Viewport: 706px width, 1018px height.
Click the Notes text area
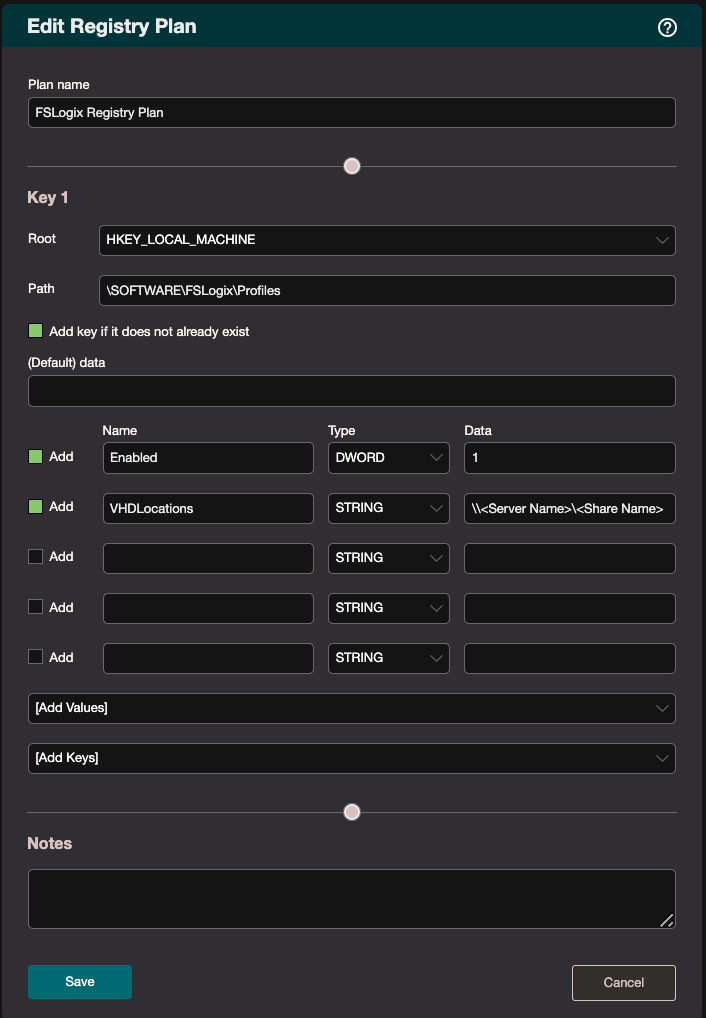(x=351, y=899)
